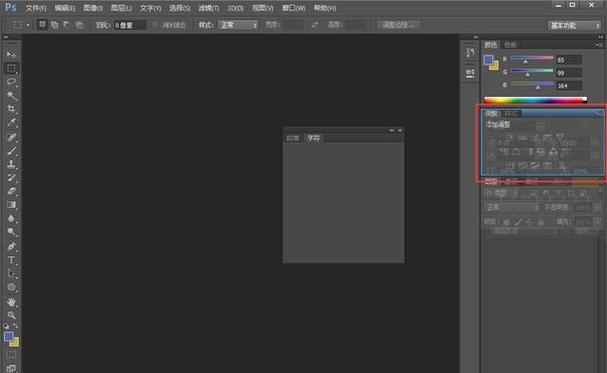
Task: Select the Pen tool
Action: (x=11, y=246)
